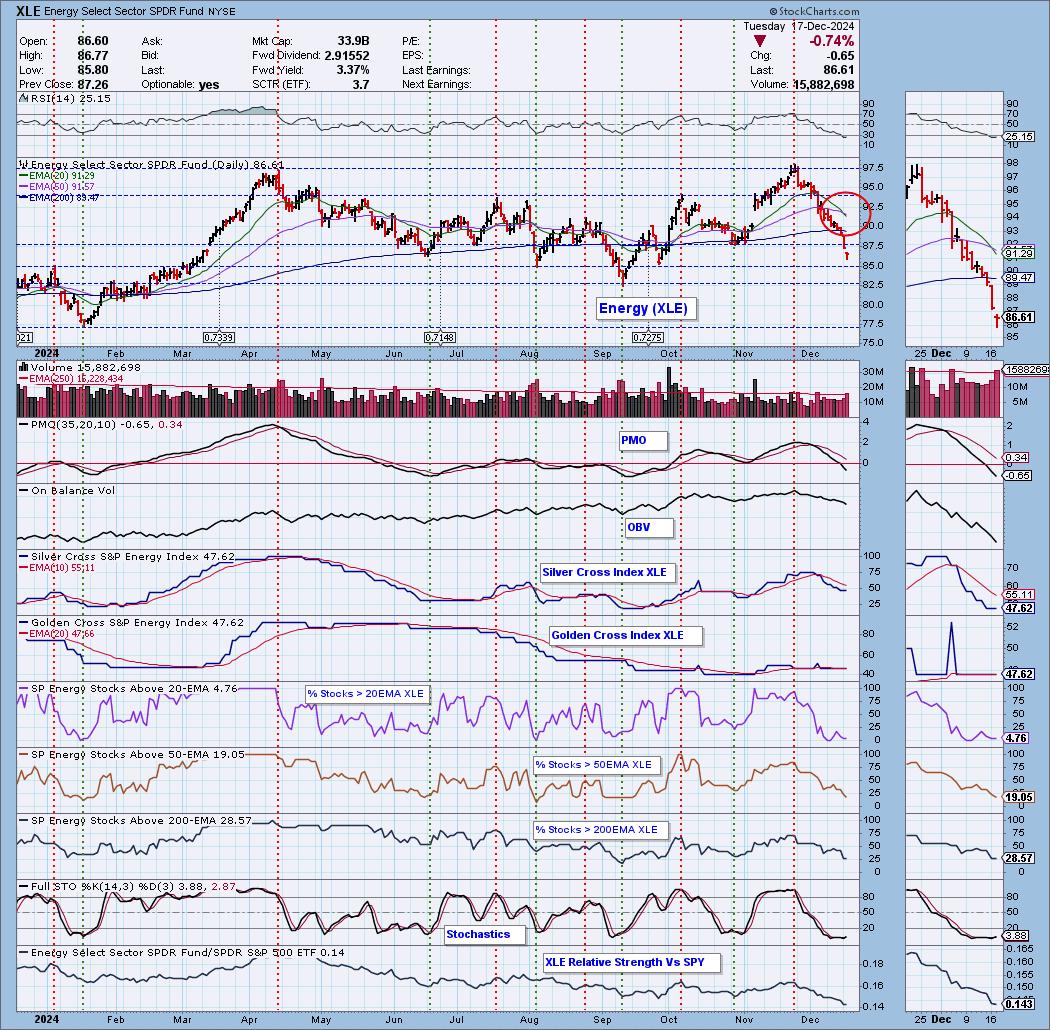Click the 55.11 Silver Cross EMA tag
The height and width of the screenshot is (1030, 1050).
pos(1019,595)
